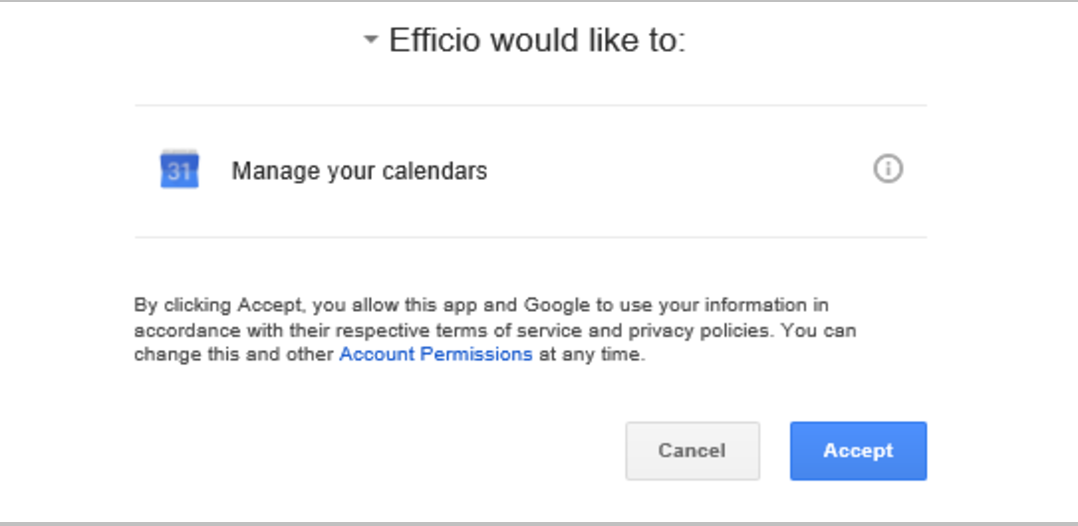This screenshot has width=1078, height=526.
Task: Click the small gray arrow before Efficio
Action: tap(371, 40)
